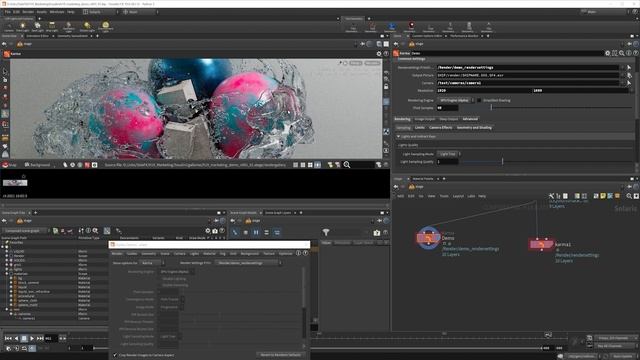Viewport: 640px width, 360px height.
Task: Click the Pixel Samples slider handle
Action: coord(491,108)
